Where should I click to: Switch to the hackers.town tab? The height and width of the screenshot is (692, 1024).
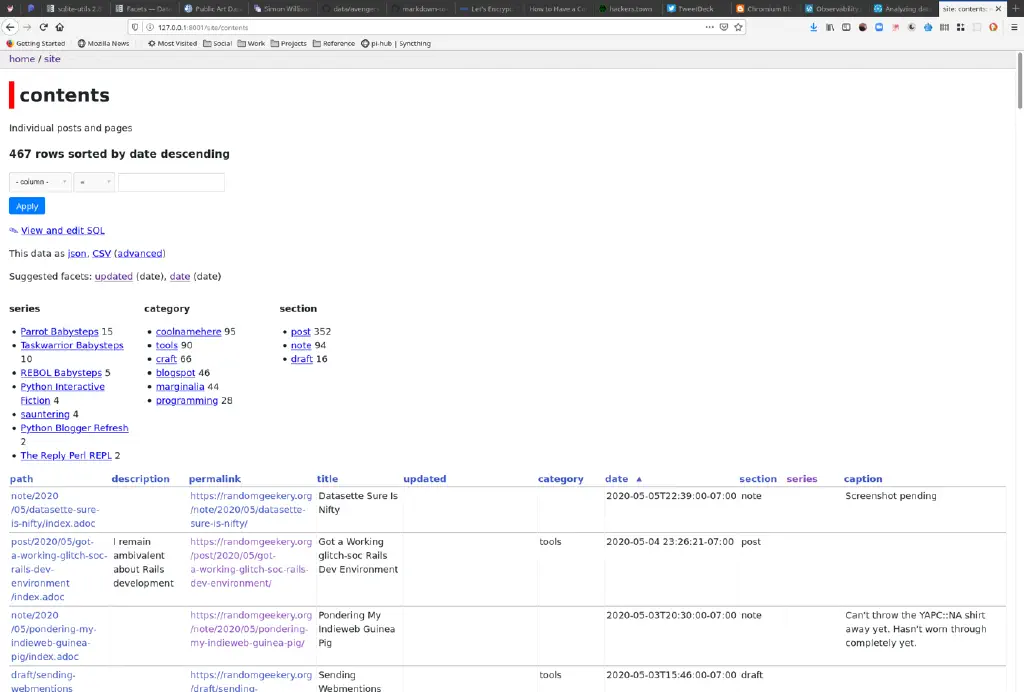(x=626, y=8)
